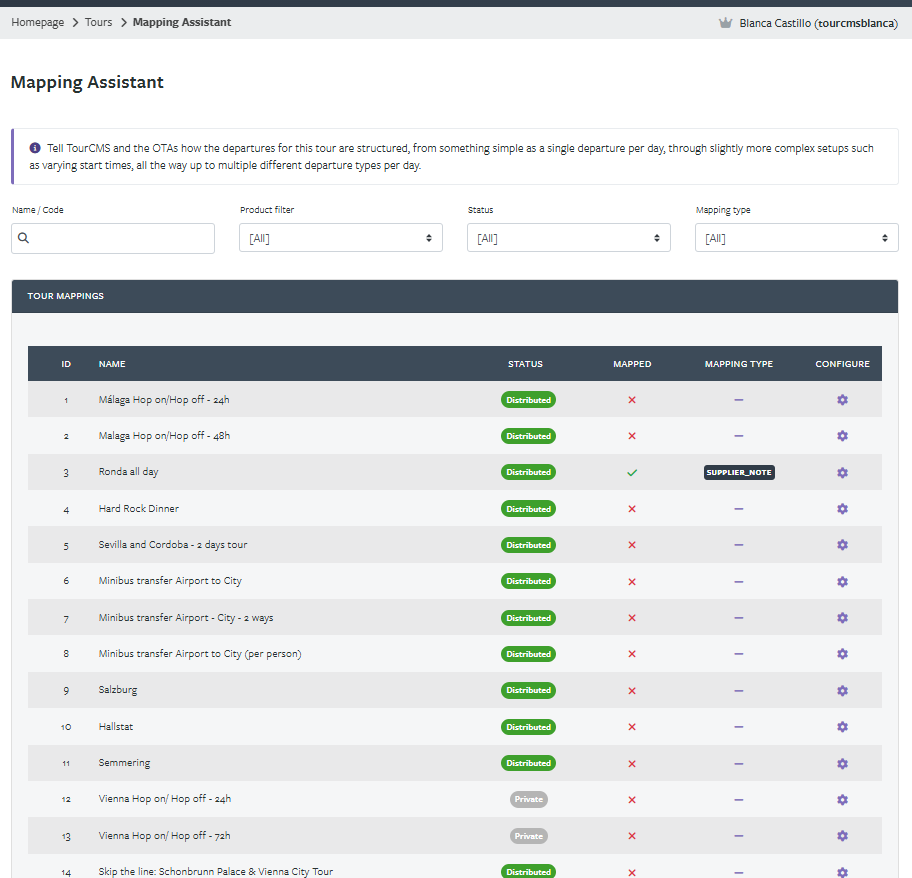Click configure gear for Málaga Hop on/Hop off 24h
The width and height of the screenshot is (912, 878).
(842, 400)
